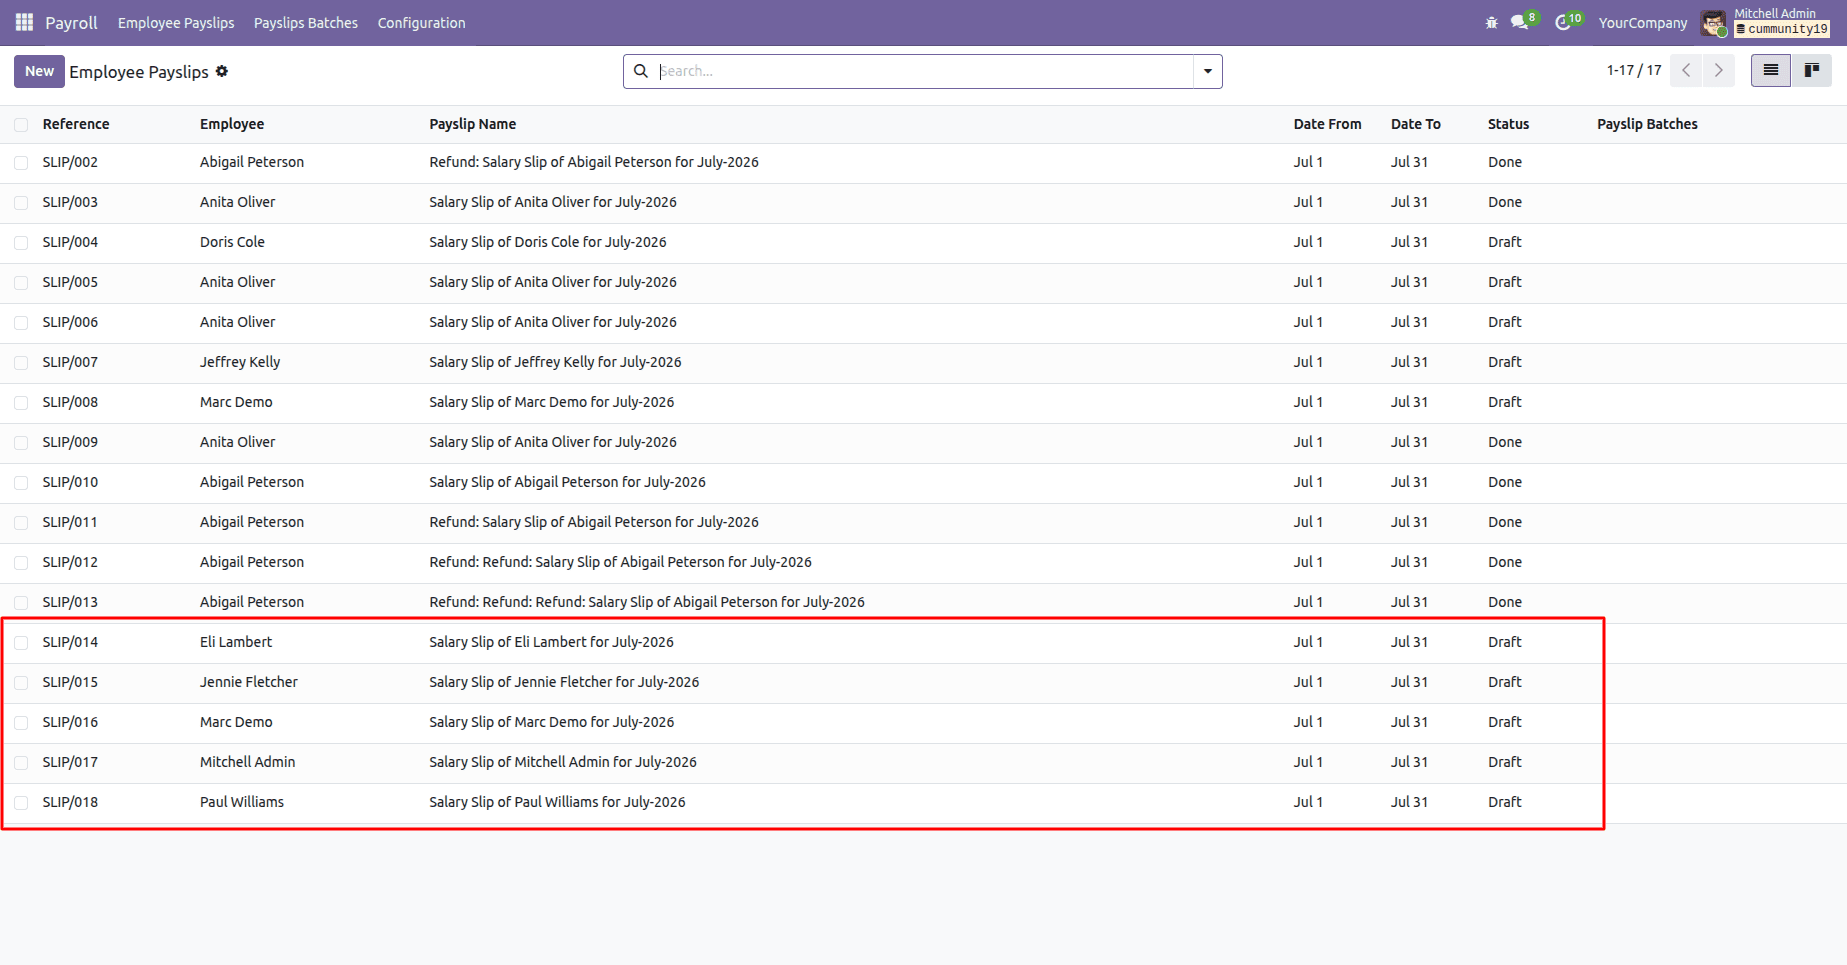
Task: Open the YourCompany switcher
Action: [1642, 22]
